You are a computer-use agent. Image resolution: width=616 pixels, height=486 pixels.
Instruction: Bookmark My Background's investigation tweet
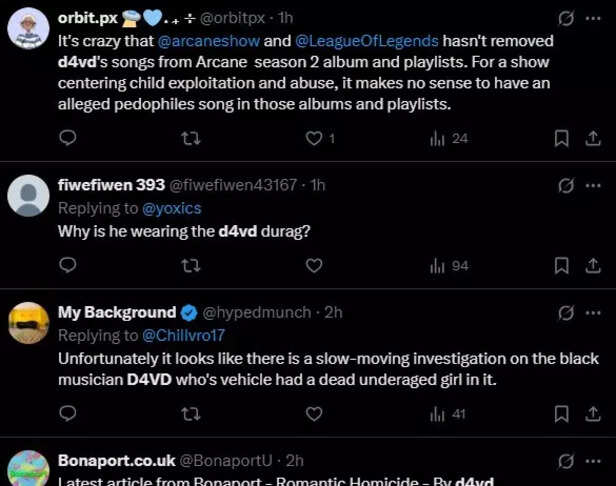pyautogui.click(x=562, y=412)
